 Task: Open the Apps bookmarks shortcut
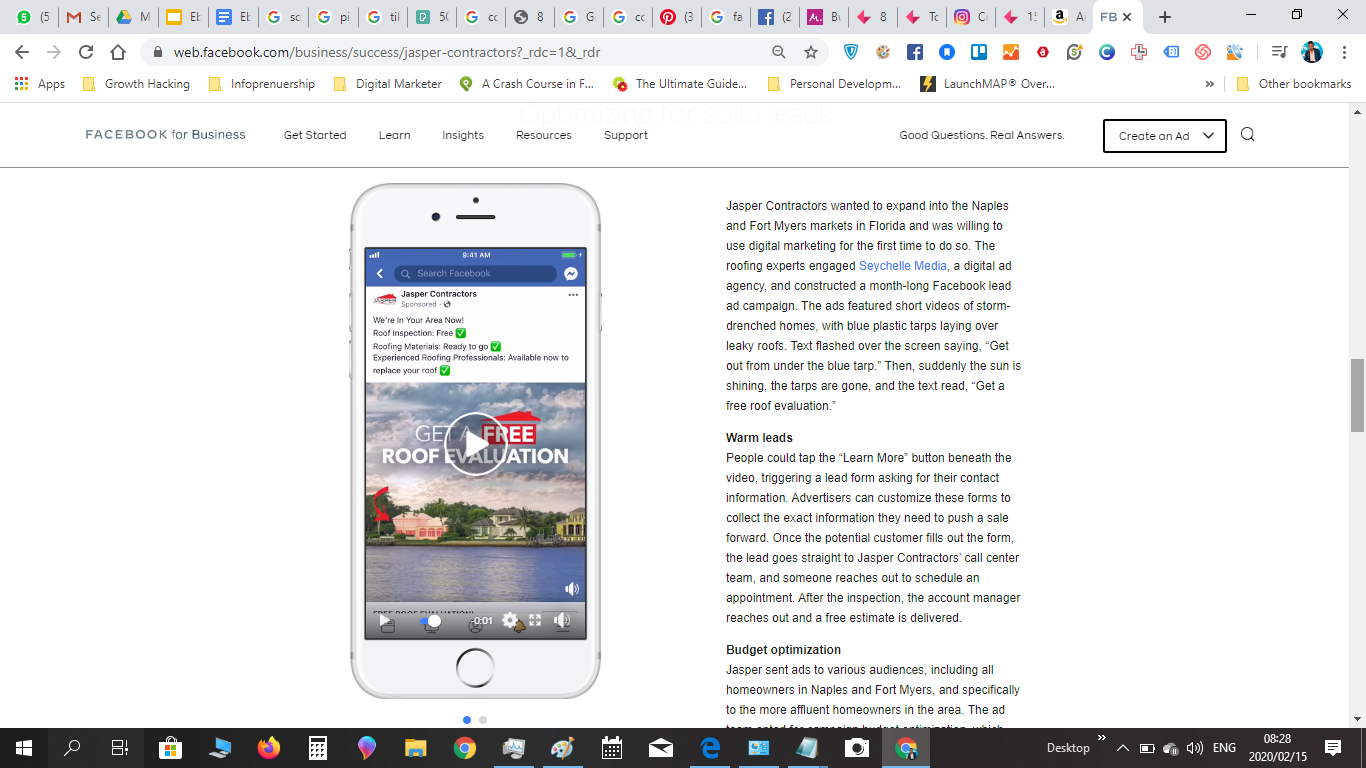(40, 84)
